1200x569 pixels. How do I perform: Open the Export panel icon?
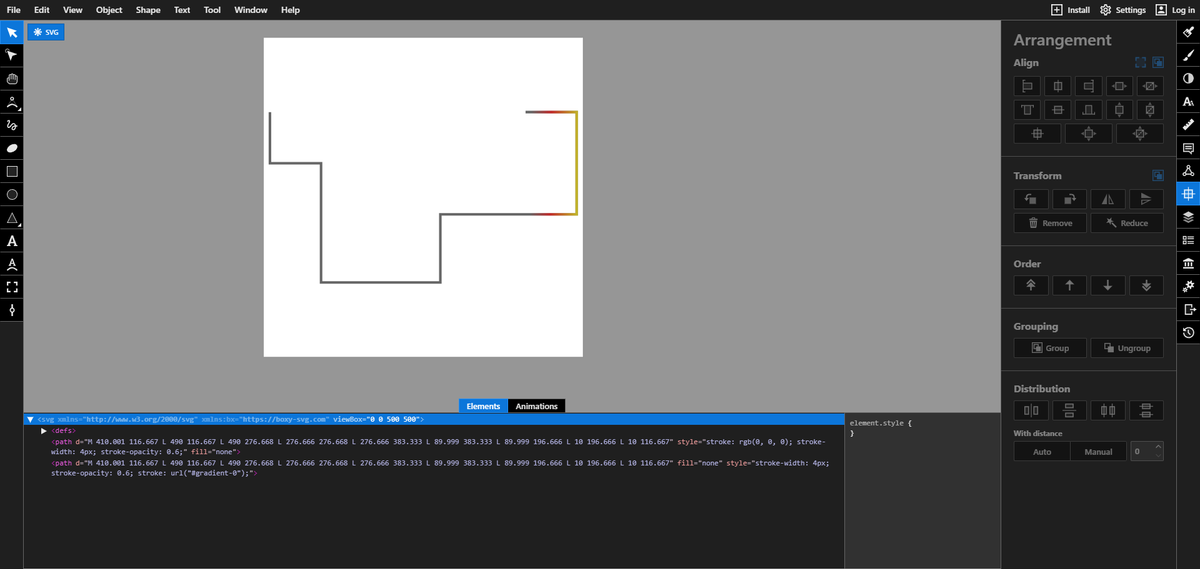(1188, 309)
